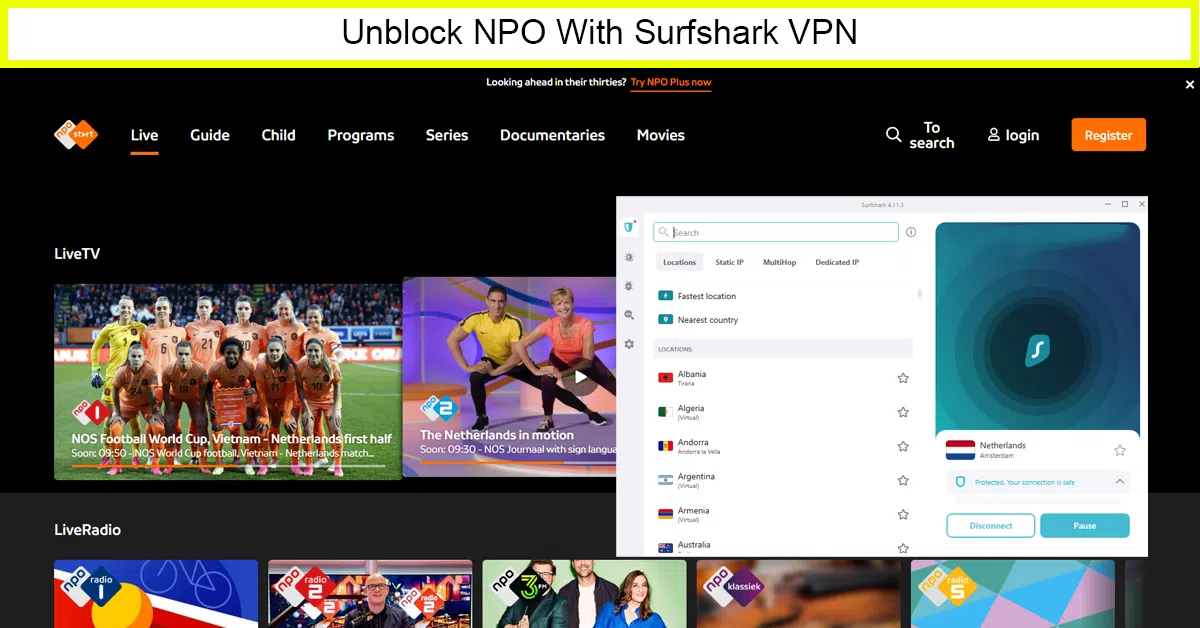Switch to Dedicated IP tab
This screenshot has height=628, width=1200.
[837, 262]
